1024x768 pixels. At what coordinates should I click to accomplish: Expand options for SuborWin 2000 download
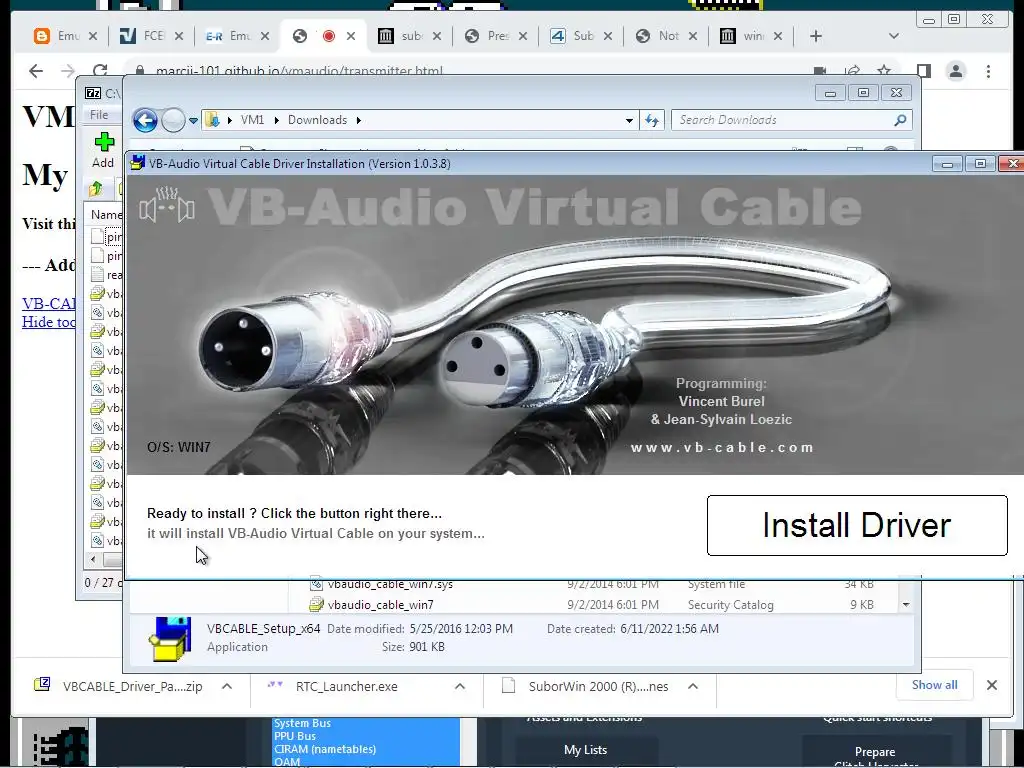point(693,686)
